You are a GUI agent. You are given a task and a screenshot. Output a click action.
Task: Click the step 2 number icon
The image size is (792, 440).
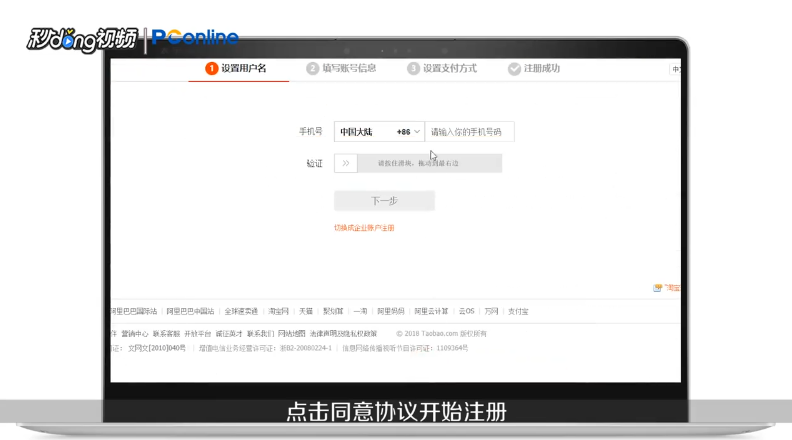click(x=312, y=68)
